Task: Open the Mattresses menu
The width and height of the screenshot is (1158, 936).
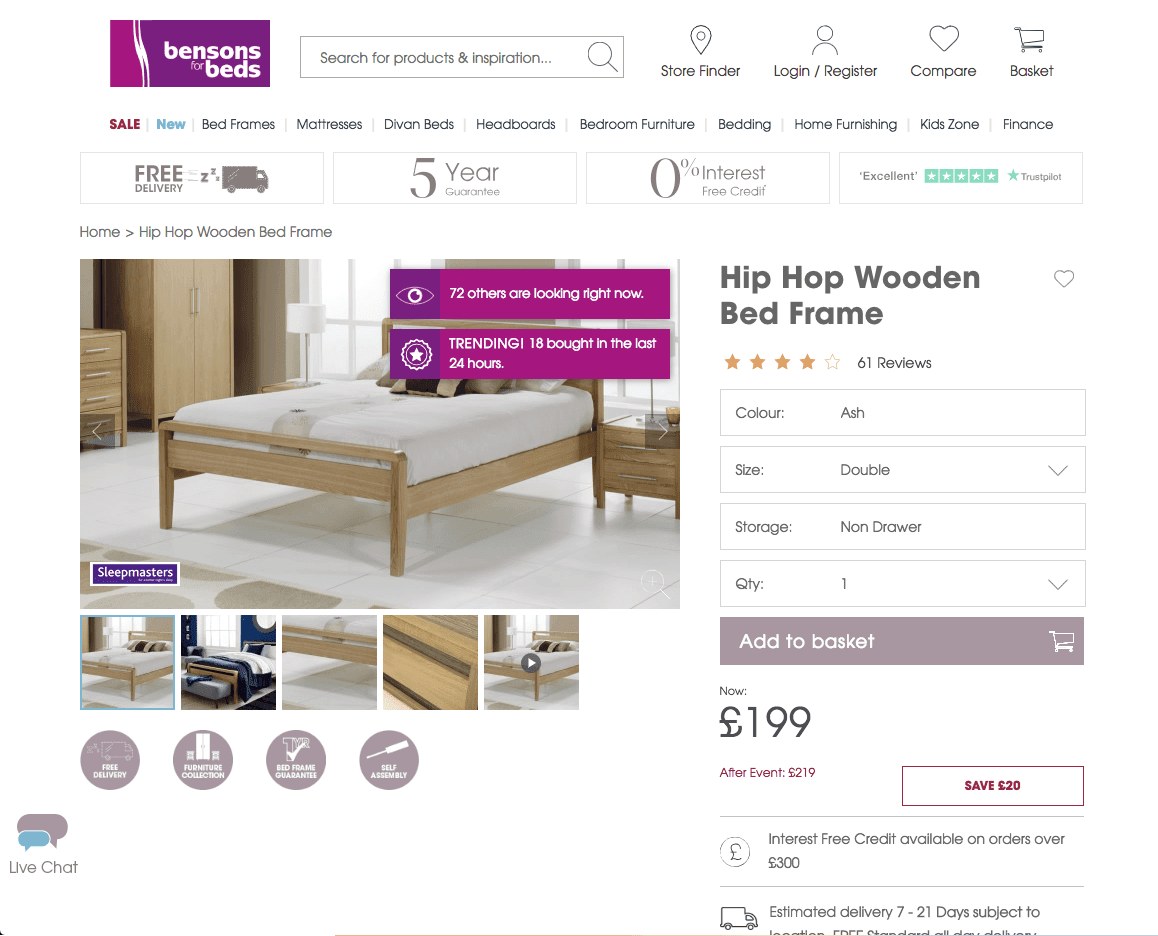Action: point(329,124)
